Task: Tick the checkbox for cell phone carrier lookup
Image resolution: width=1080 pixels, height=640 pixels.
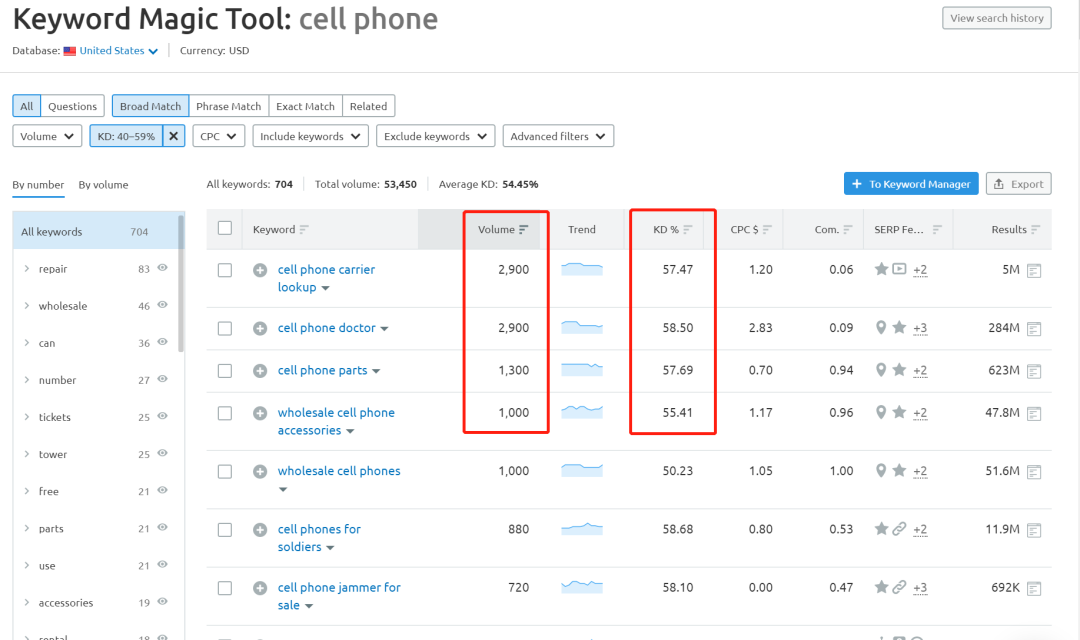Action: click(x=225, y=270)
